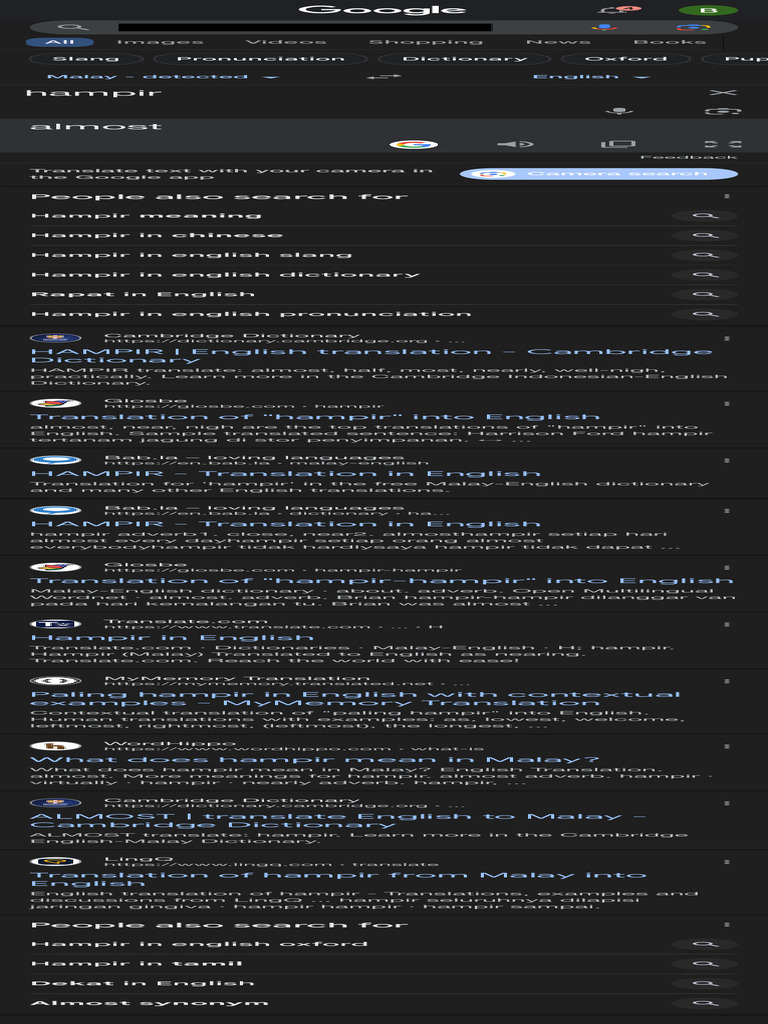Click the magnifier icon in the search bar
Screen dimensions: 768x1024
73,27
